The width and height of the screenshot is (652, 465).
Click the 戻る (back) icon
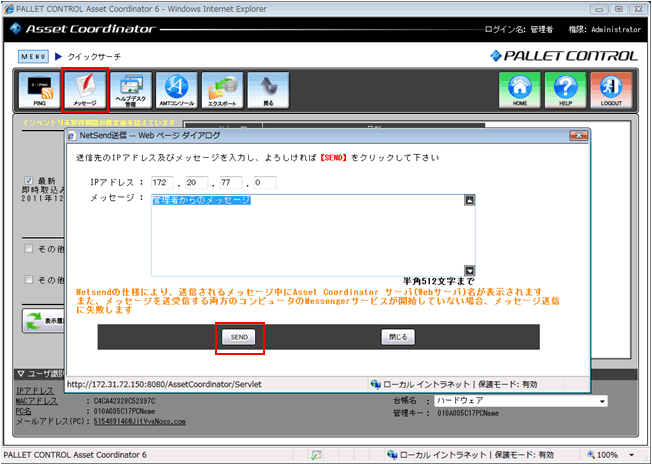(268, 90)
